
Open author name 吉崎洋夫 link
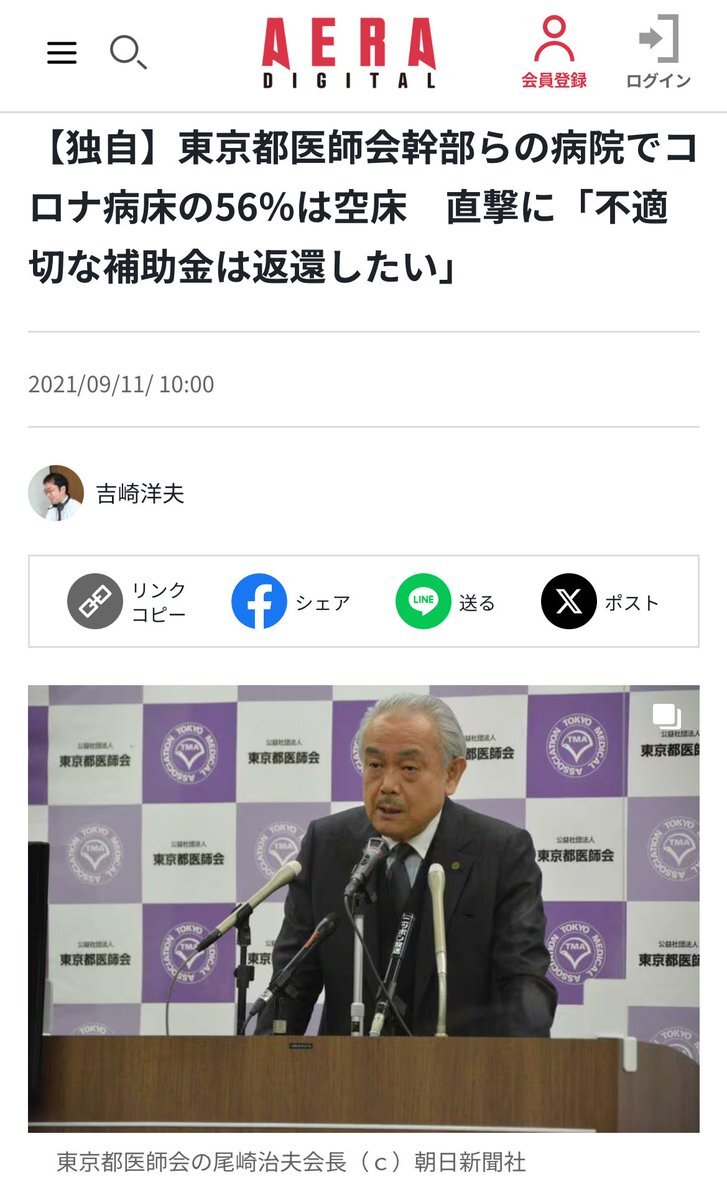click(x=140, y=494)
